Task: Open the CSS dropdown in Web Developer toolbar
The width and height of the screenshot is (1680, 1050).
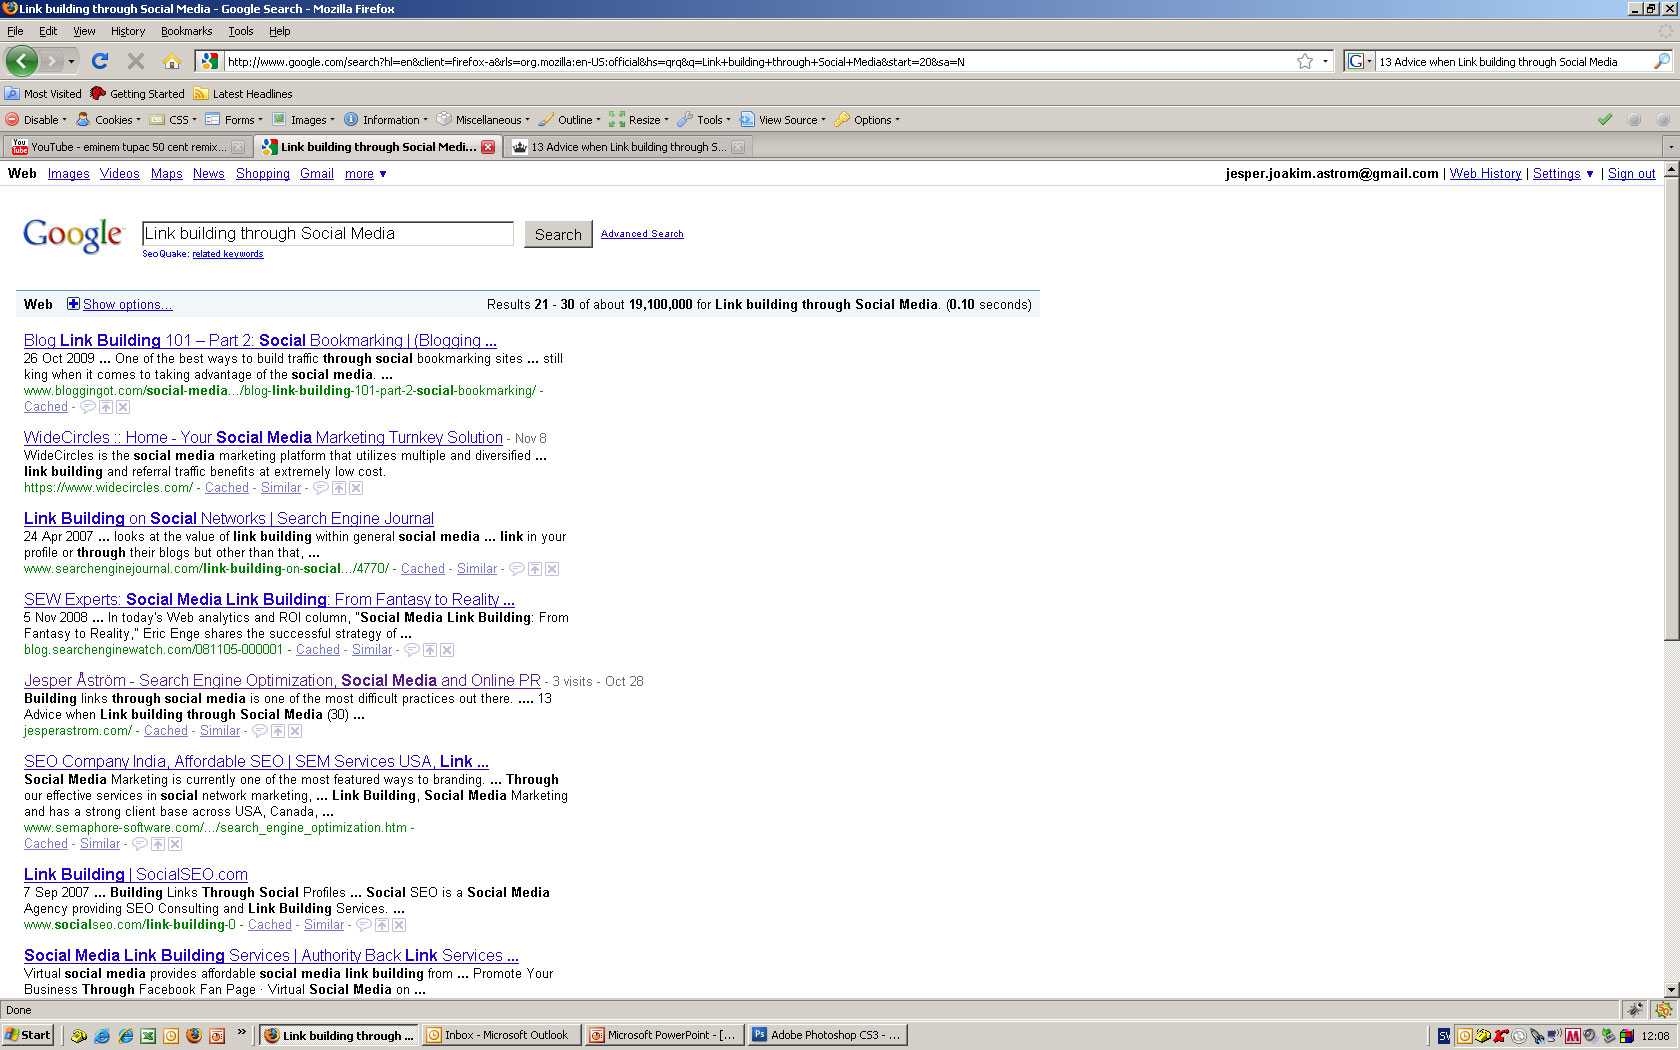Action: (174, 120)
